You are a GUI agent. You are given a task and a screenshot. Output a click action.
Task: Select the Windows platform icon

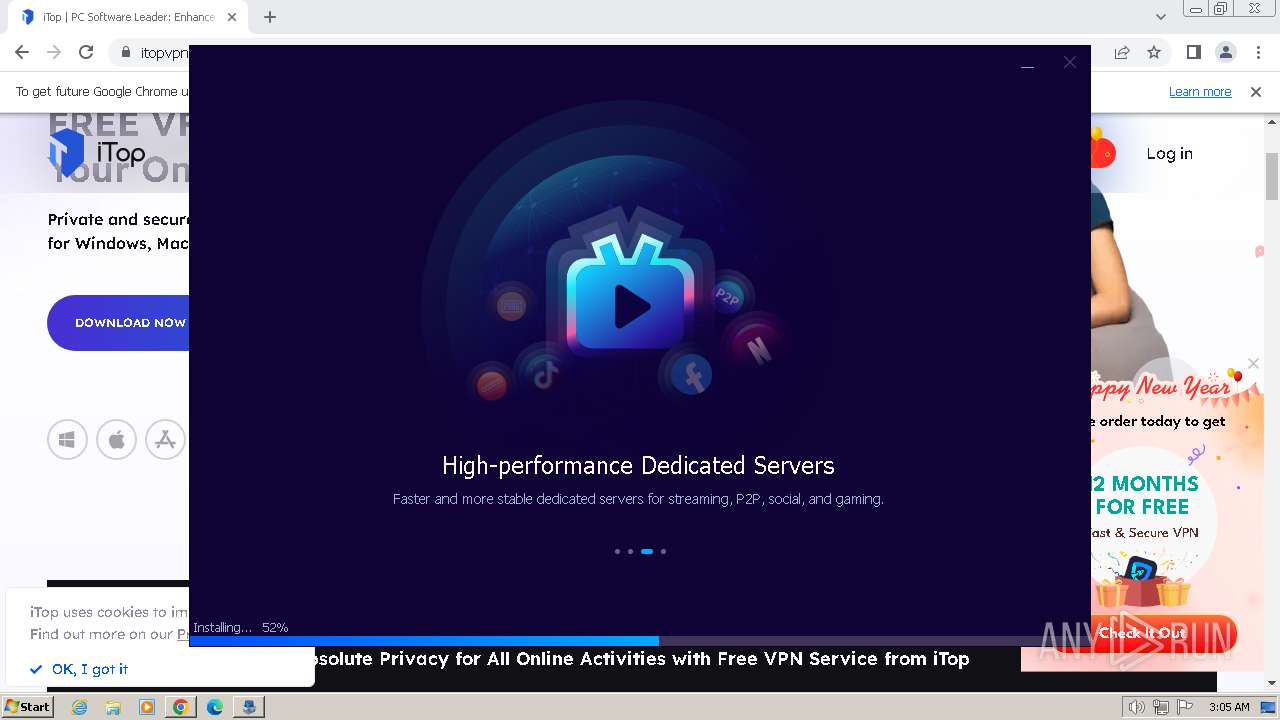point(67,440)
